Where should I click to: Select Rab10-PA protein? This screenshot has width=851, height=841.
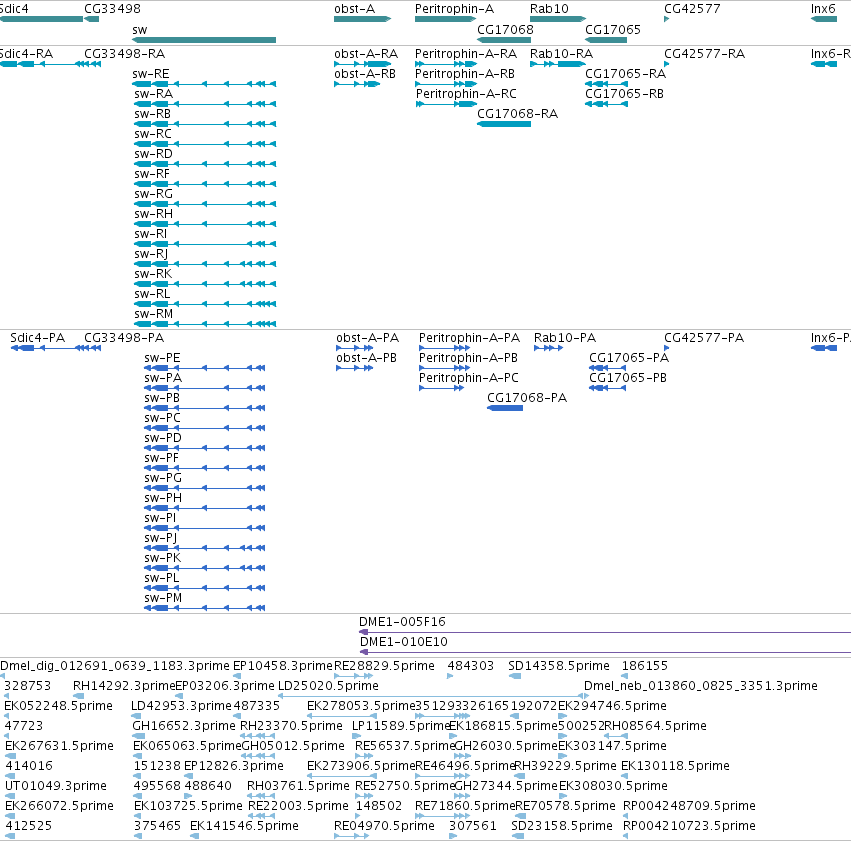pyautogui.click(x=548, y=348)
